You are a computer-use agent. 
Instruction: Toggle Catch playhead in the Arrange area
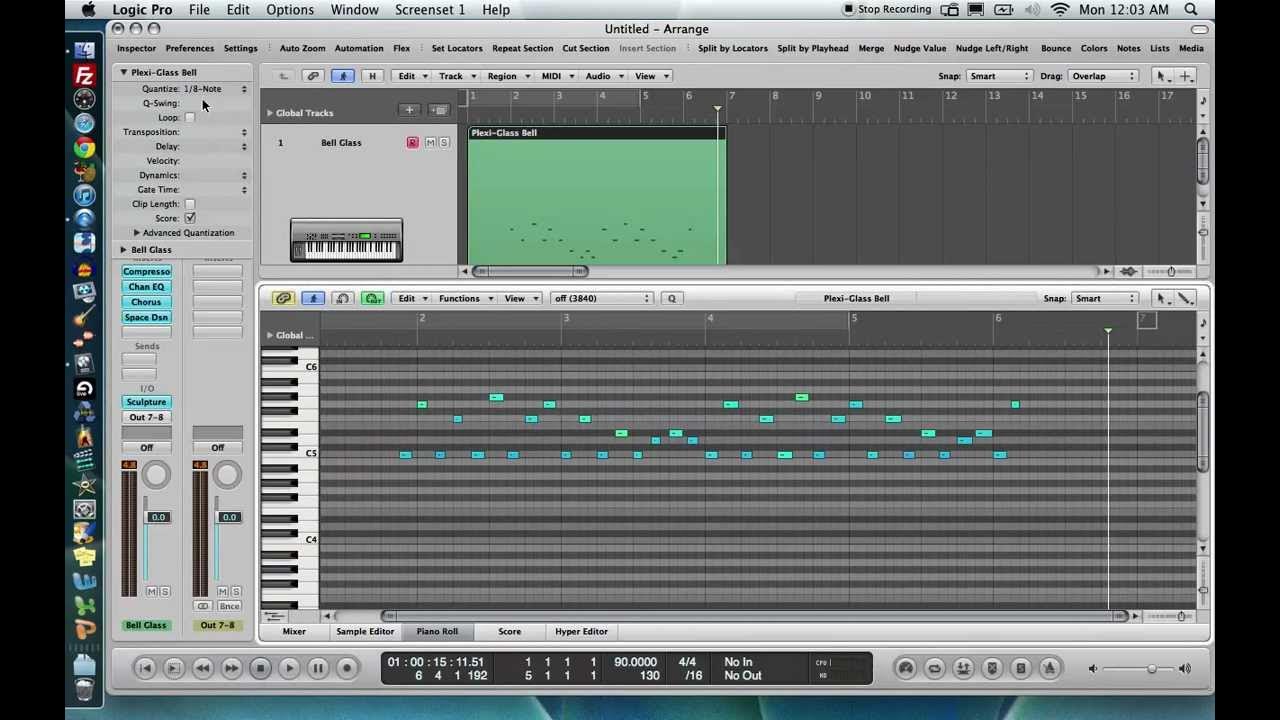coord(343,76)
